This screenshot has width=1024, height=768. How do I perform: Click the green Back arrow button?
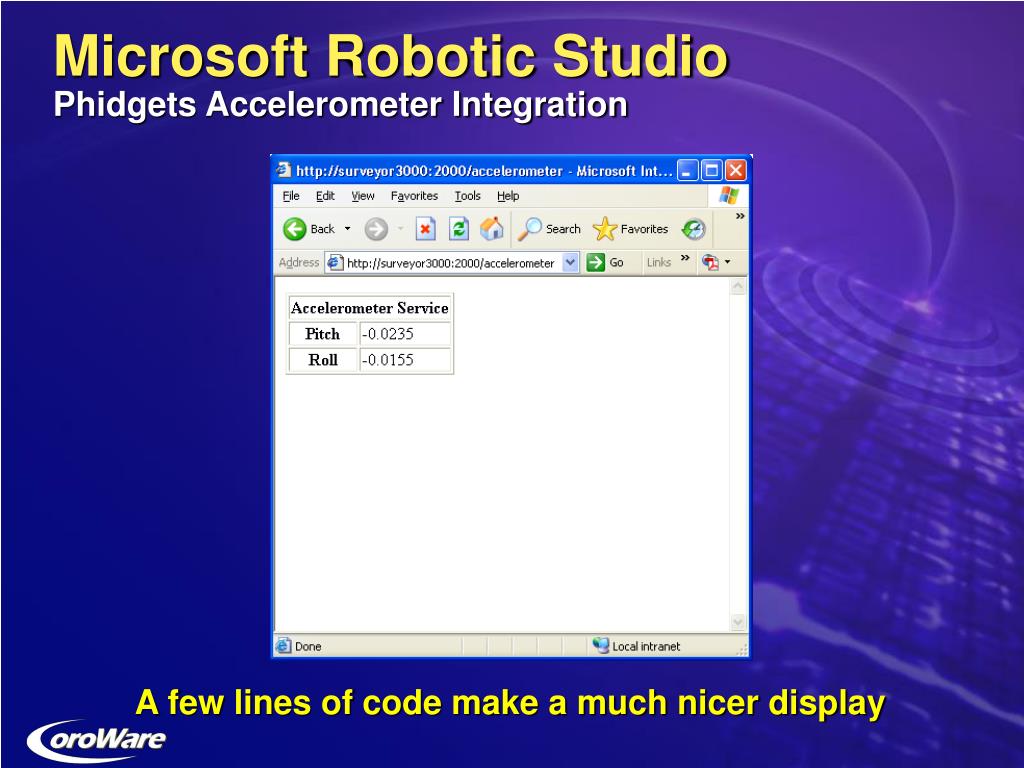[295, 229]
